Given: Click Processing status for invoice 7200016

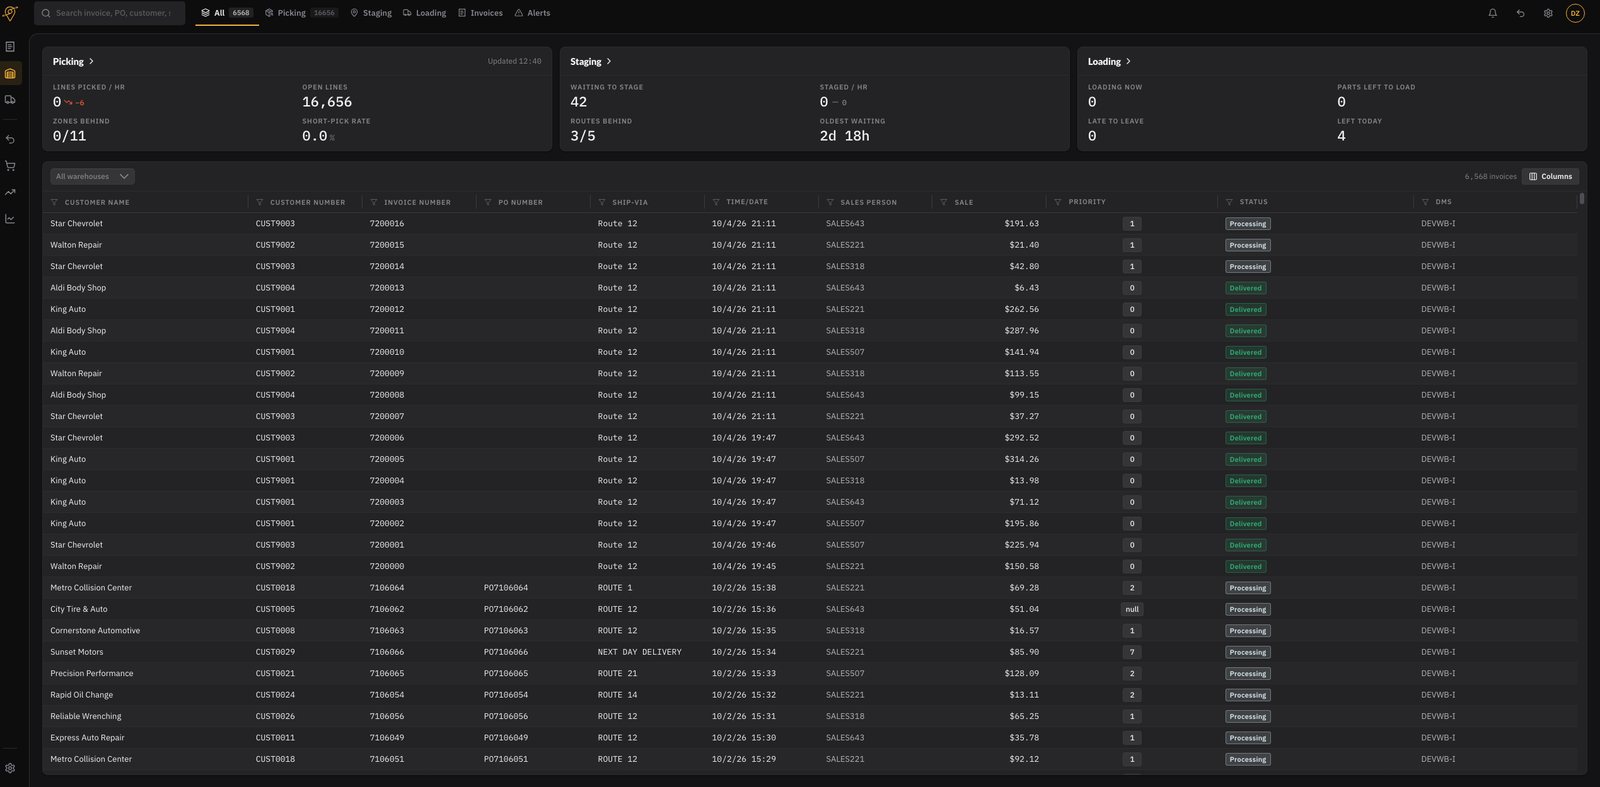Looking at the screenshot, I should pyautogui.click(x=1248, y=224).
